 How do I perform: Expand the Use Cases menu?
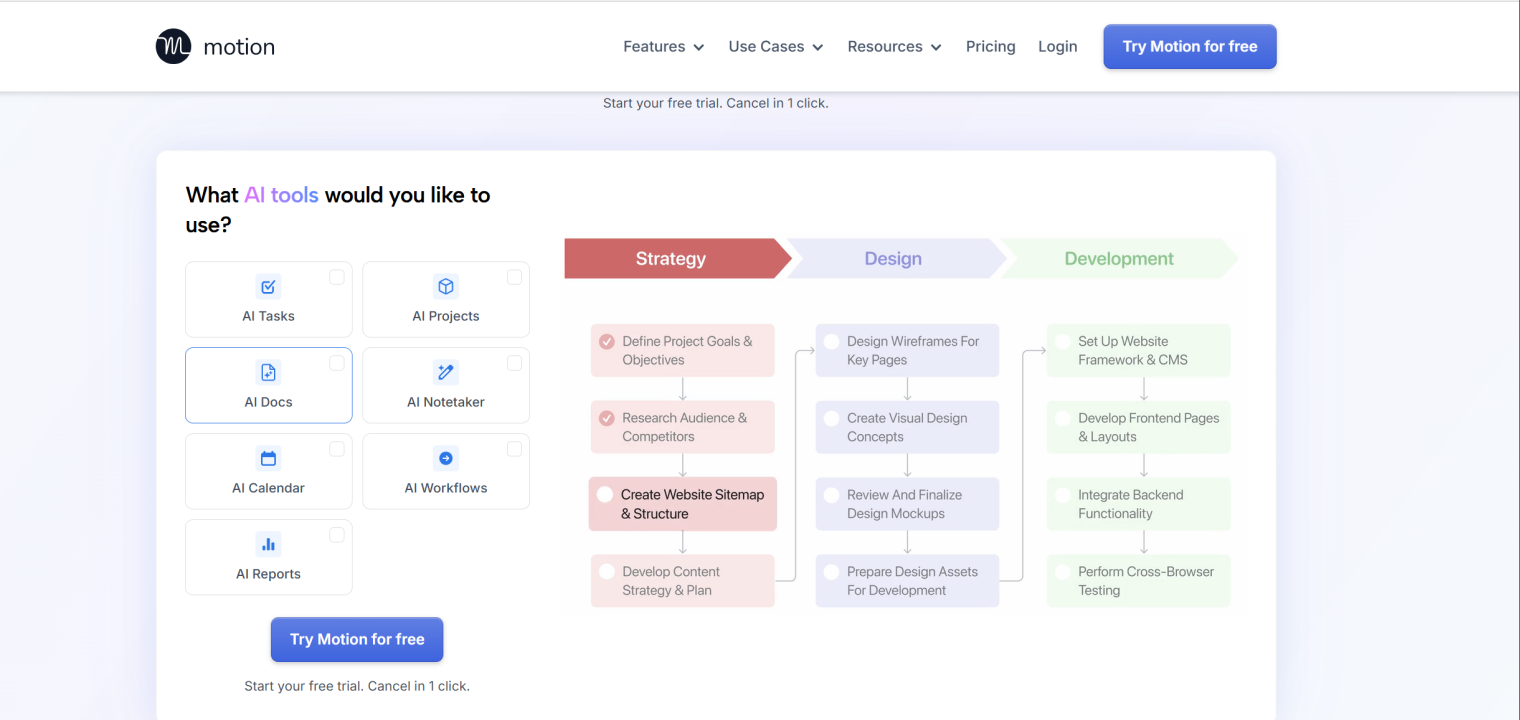(x=775, y=46)
